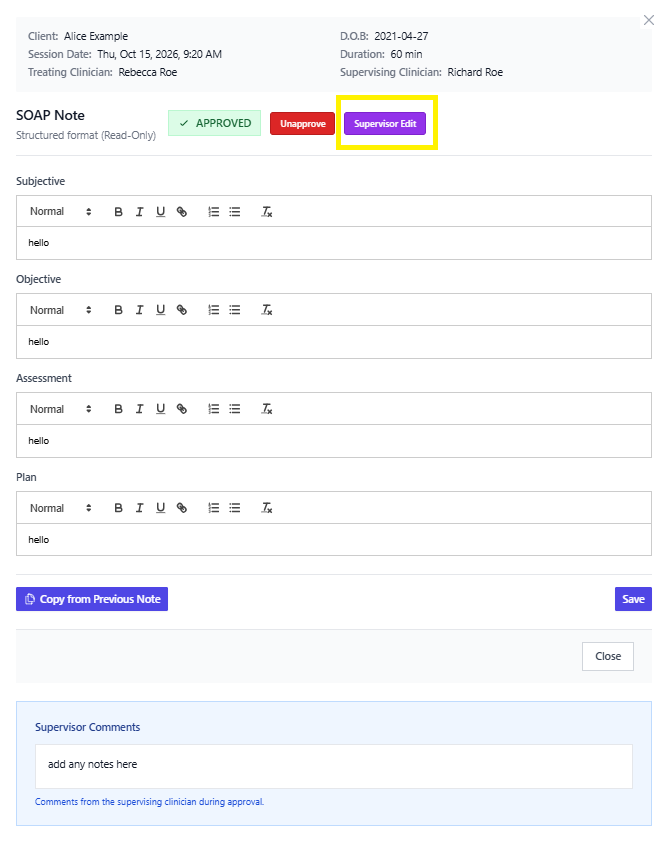Open the Normal style dropdown in Assessment
665x841 pixels.
click(x=61, y=409)
